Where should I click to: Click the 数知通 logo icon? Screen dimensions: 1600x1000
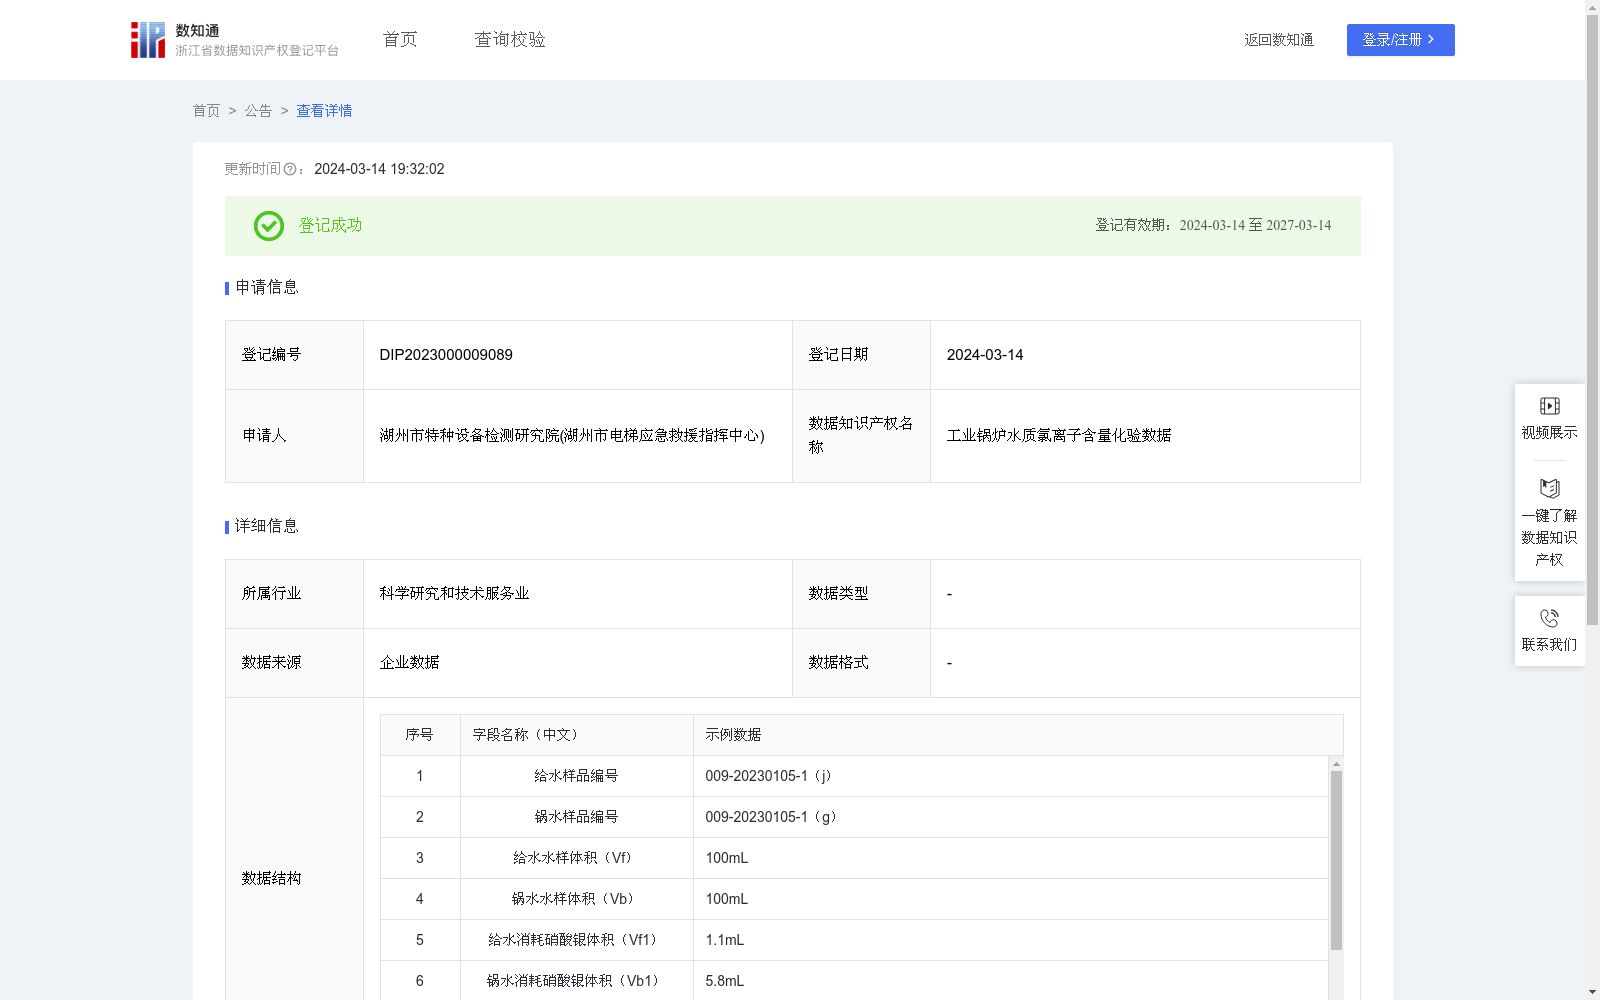(148, 40)
